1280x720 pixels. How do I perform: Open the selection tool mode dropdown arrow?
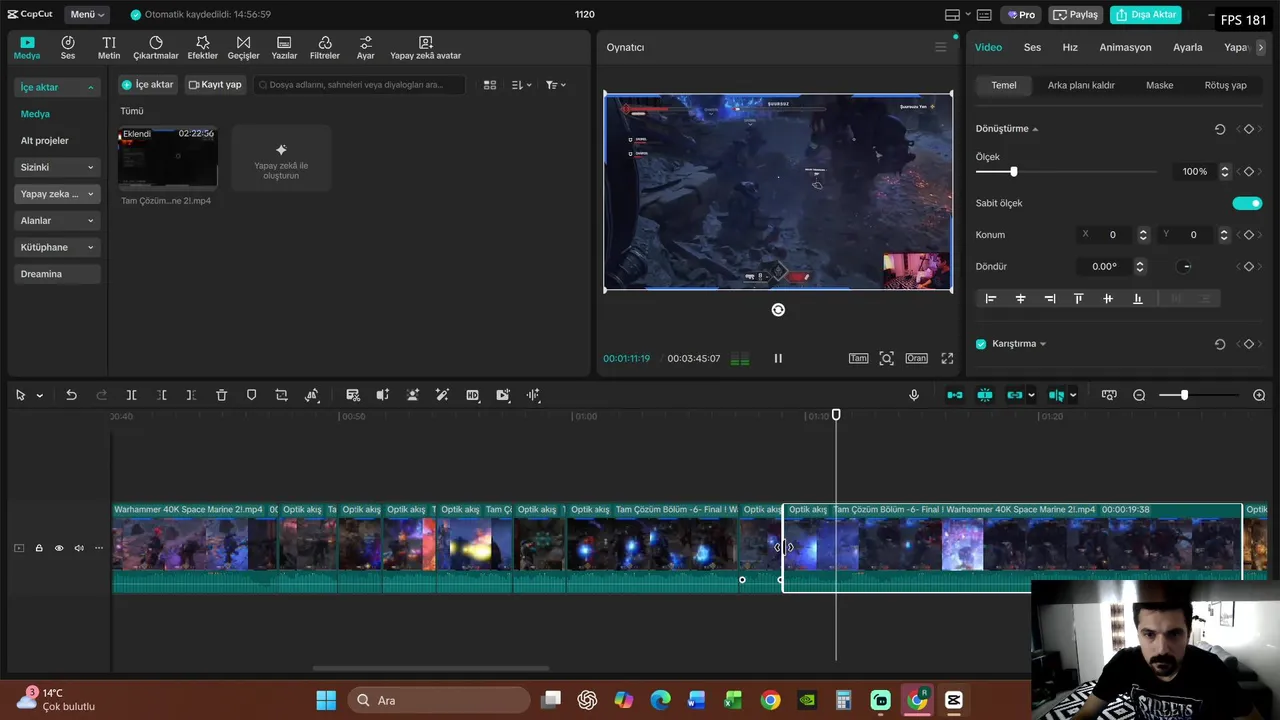(40, 395)
